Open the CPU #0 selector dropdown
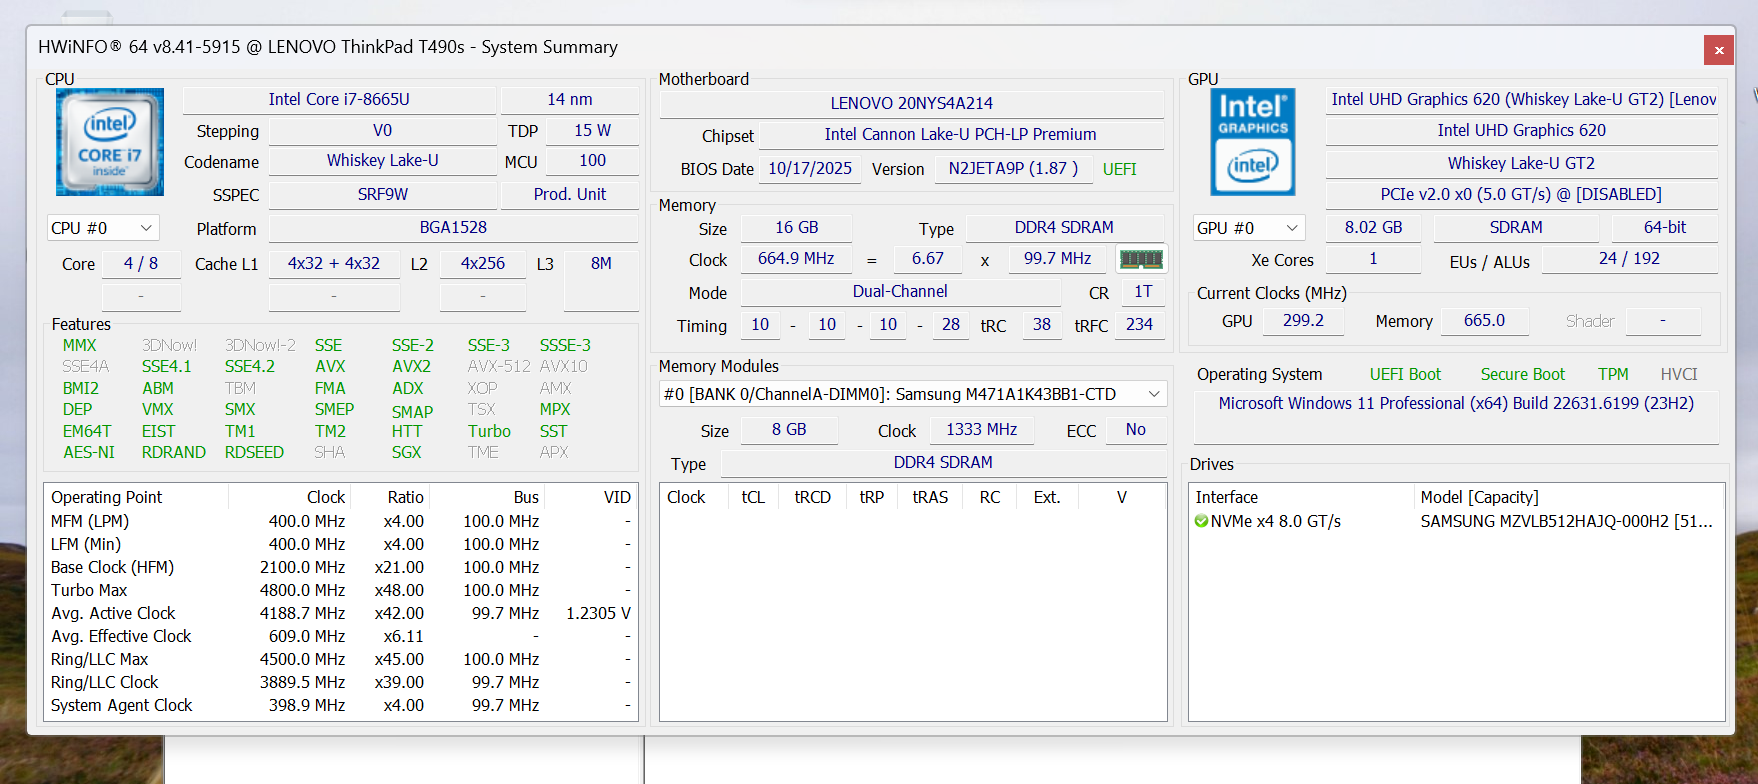Image resolution: width=1758 pixels, height=784 pixels. [103, 228]
